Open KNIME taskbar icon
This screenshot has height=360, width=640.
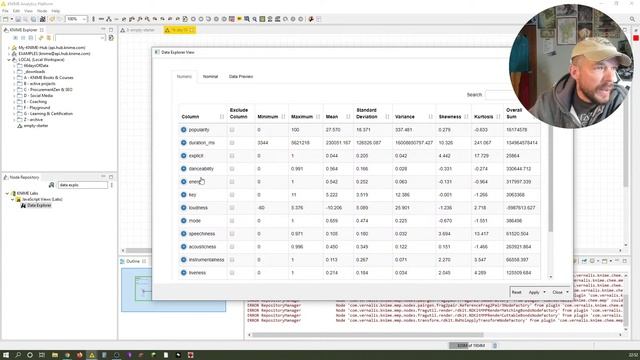coord(92,355)
